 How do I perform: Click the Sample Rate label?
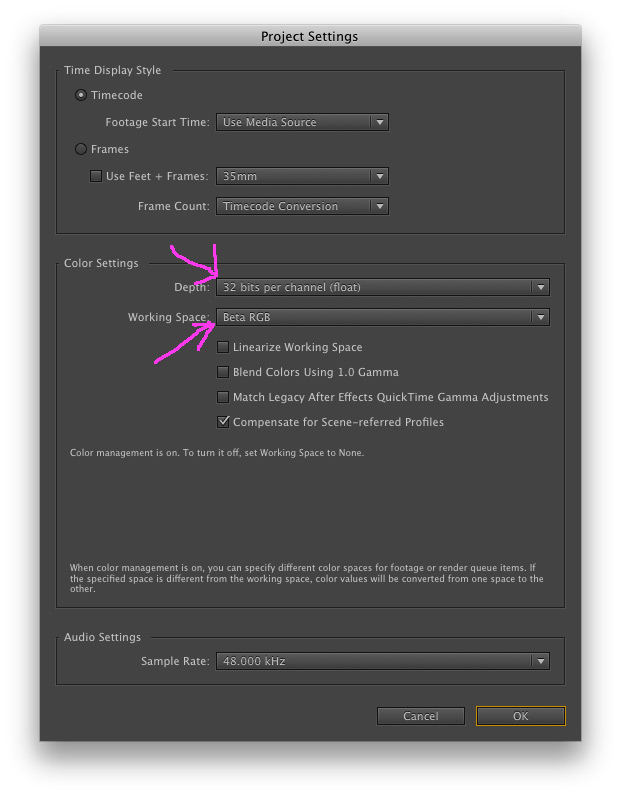click(x=175, y=661)
